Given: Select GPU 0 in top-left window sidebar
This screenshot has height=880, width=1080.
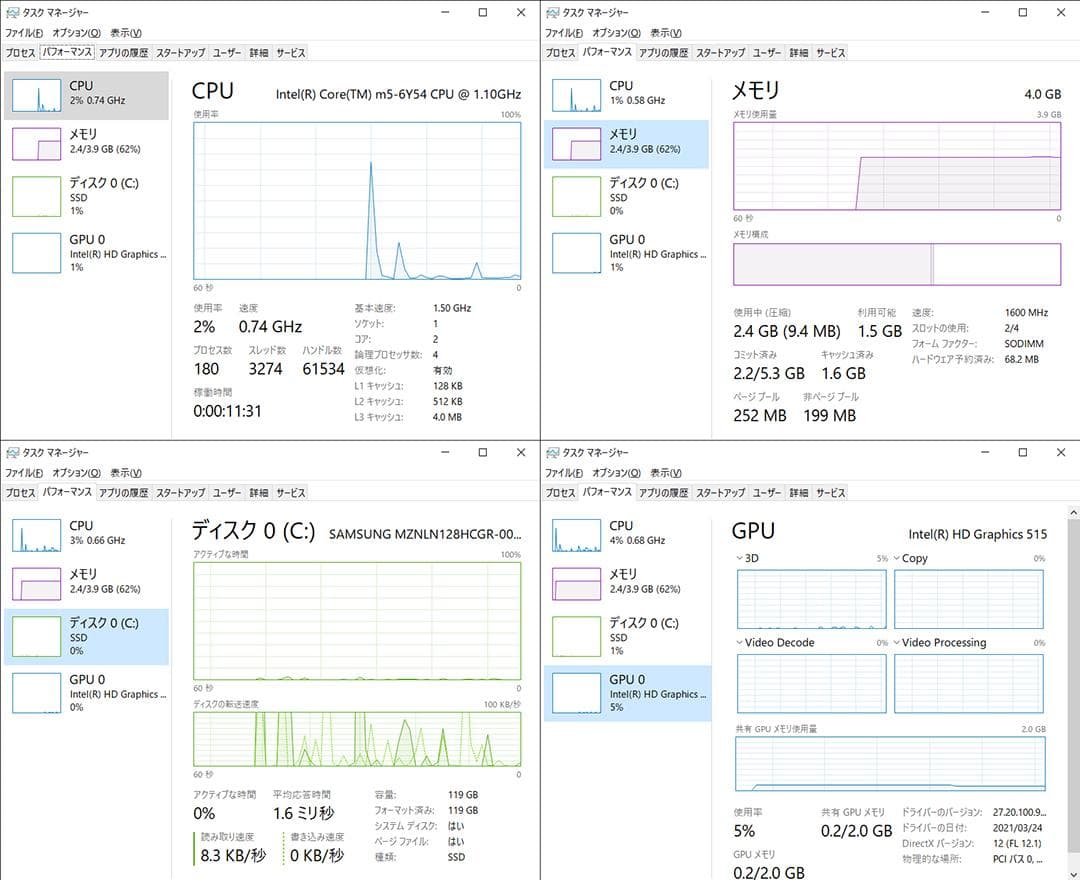Looking at the screenshot, I should pyautogui.click(x=86, y=253).
